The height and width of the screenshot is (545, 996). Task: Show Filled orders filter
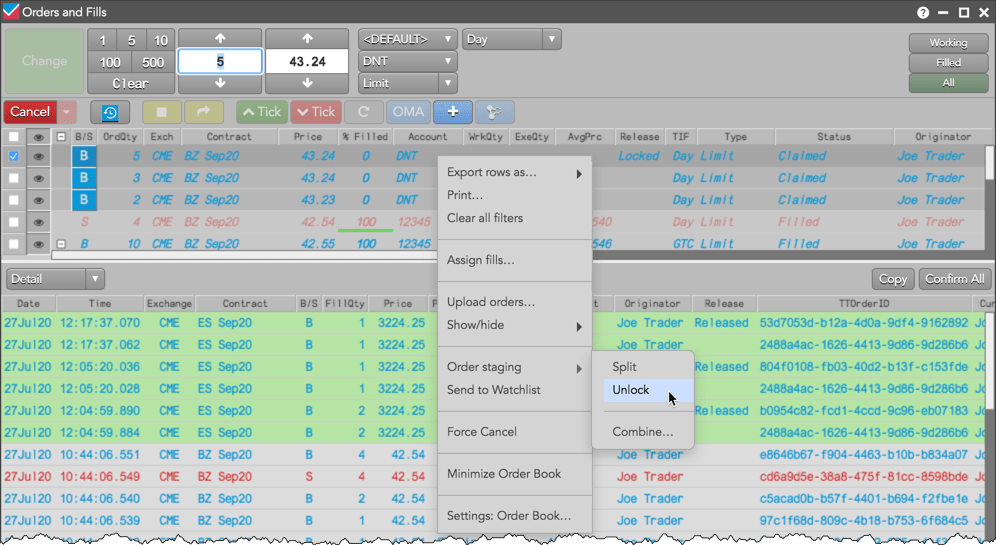coord(948,63)
